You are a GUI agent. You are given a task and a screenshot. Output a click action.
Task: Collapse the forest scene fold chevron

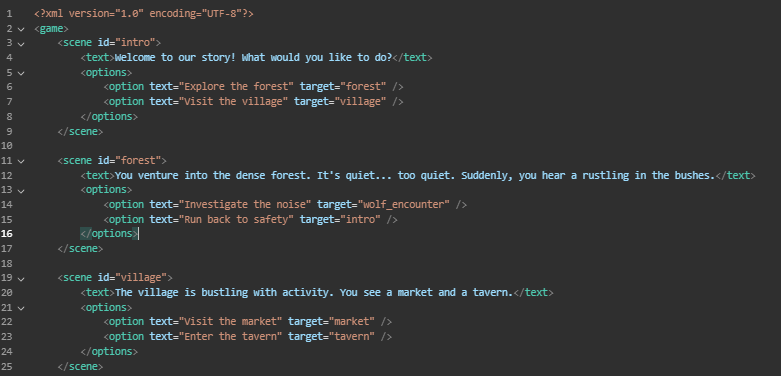[x=20, y=161]
